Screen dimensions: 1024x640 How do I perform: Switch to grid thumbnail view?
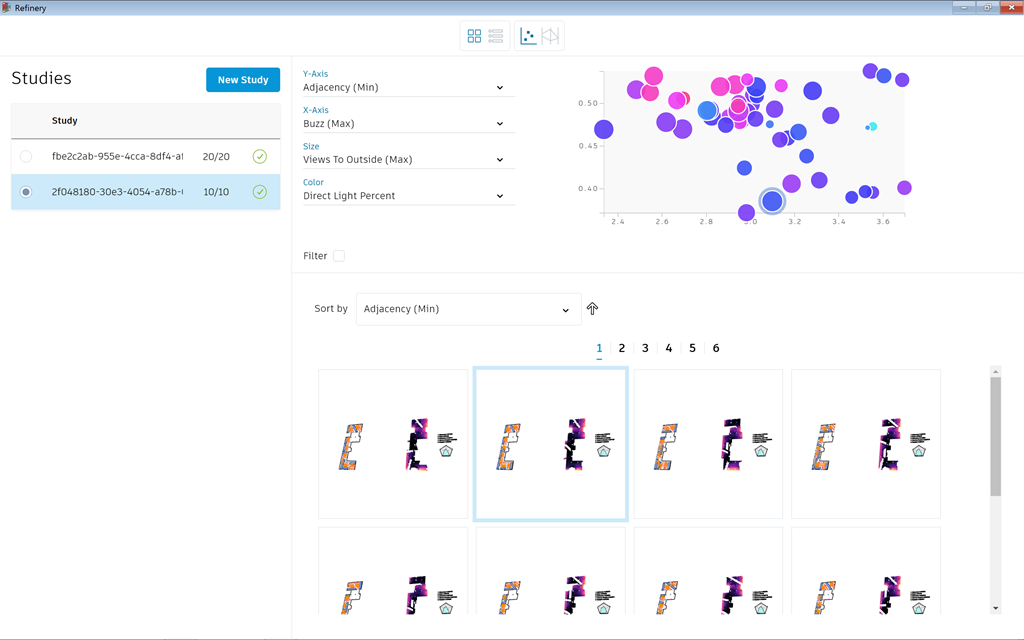474,36
